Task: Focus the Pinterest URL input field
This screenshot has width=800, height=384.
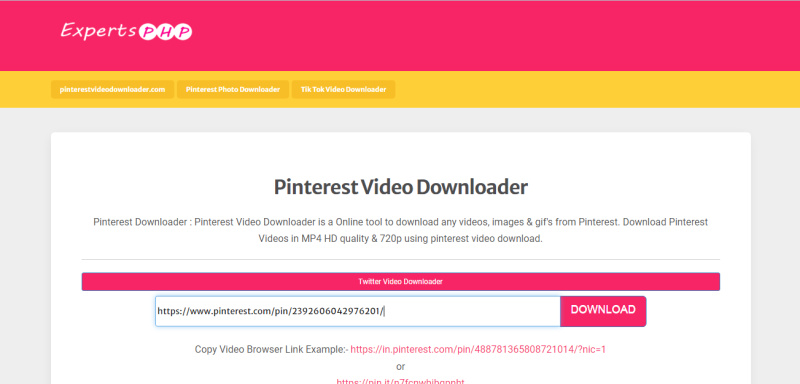Action: point(358,311)
